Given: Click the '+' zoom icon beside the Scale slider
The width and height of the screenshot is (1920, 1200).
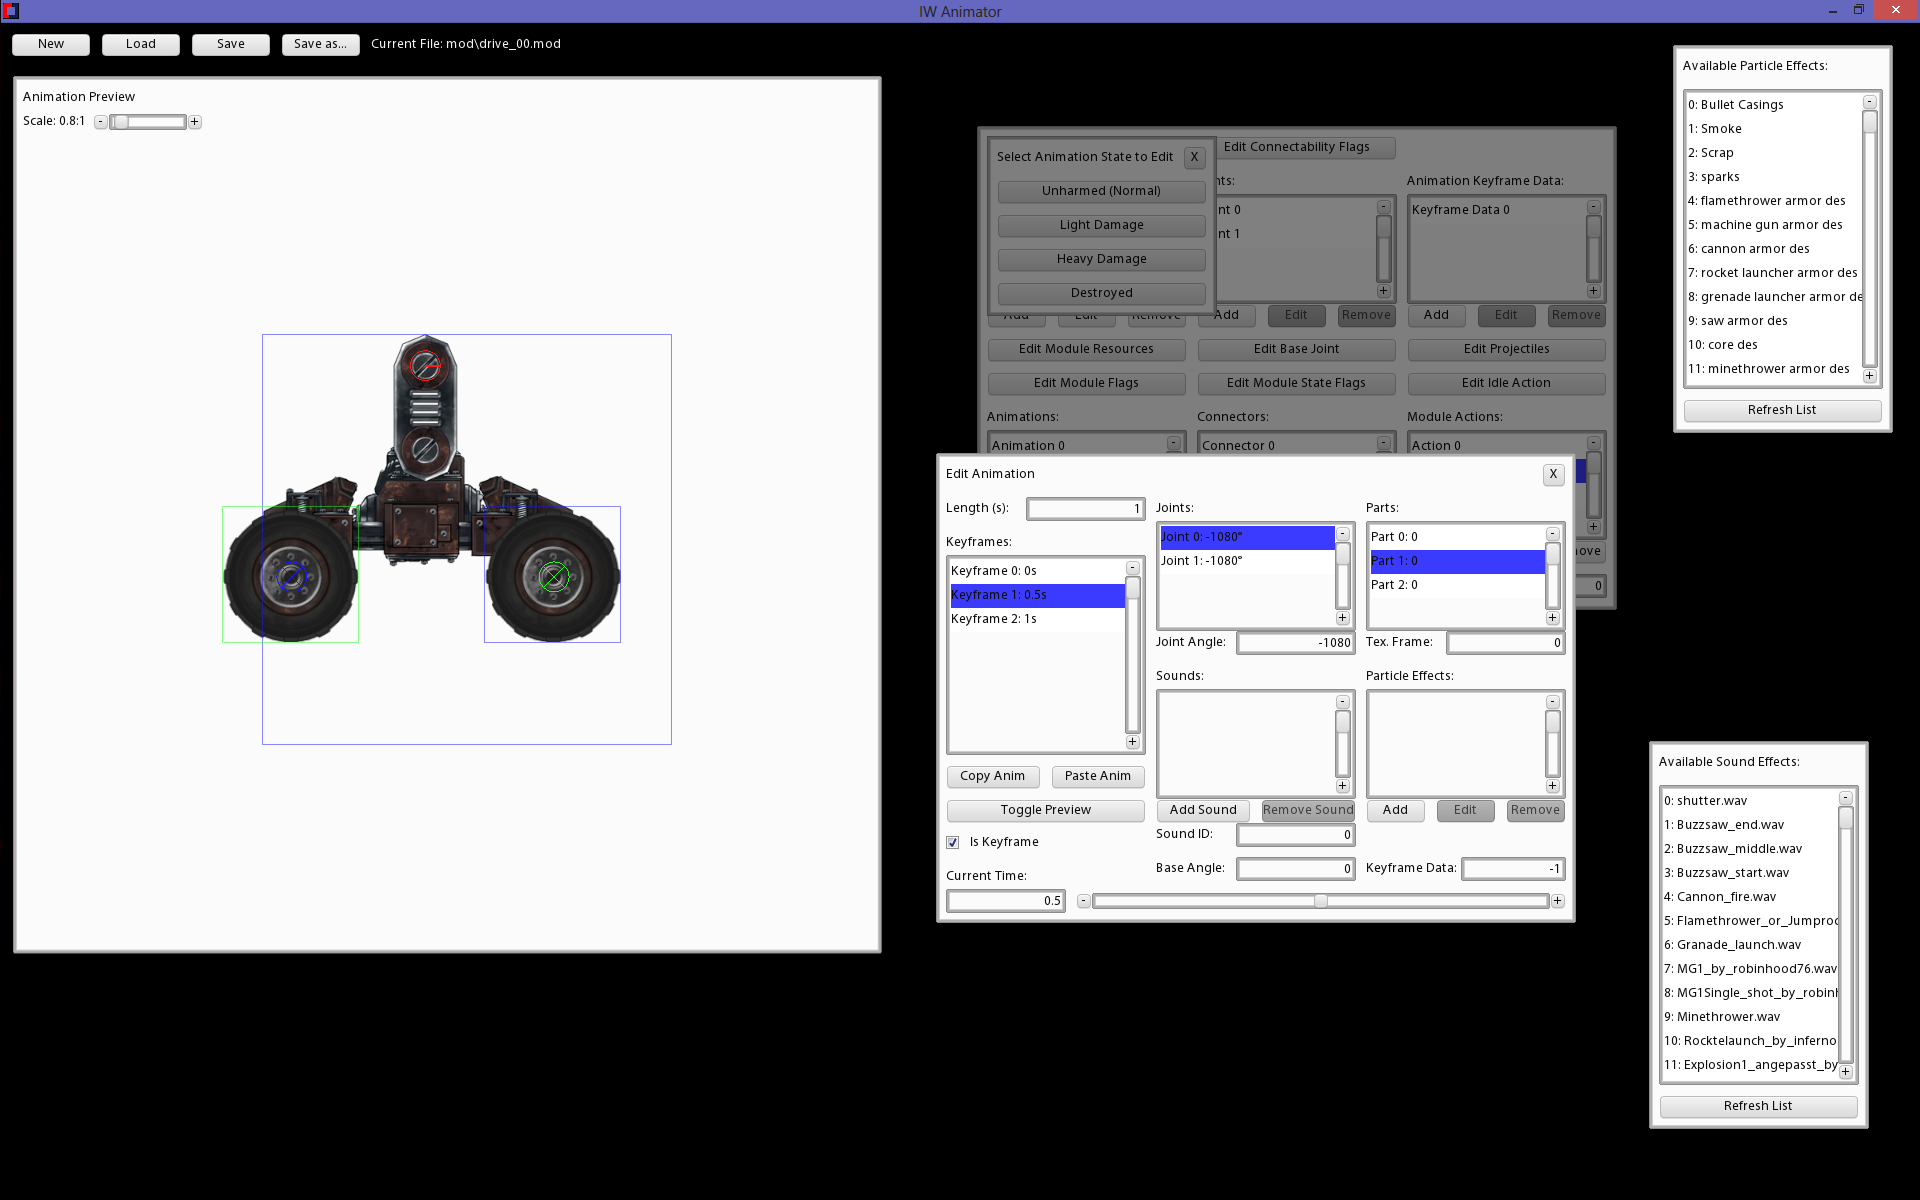Looking at the screenshot, I should tap(195, 121).
